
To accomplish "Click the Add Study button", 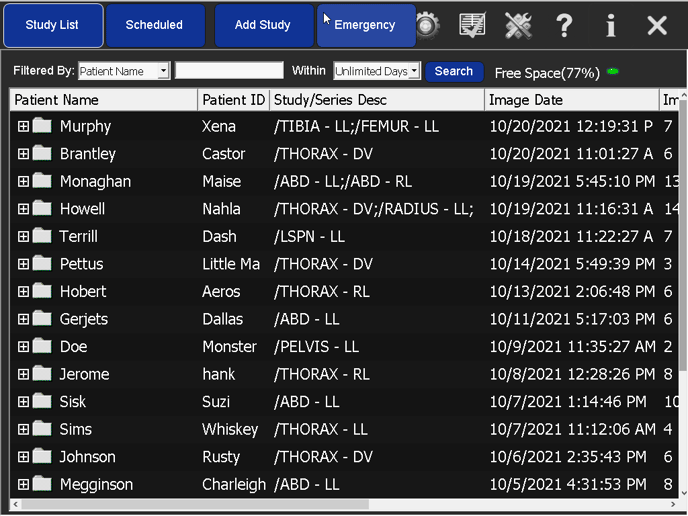I will (263, 25).
